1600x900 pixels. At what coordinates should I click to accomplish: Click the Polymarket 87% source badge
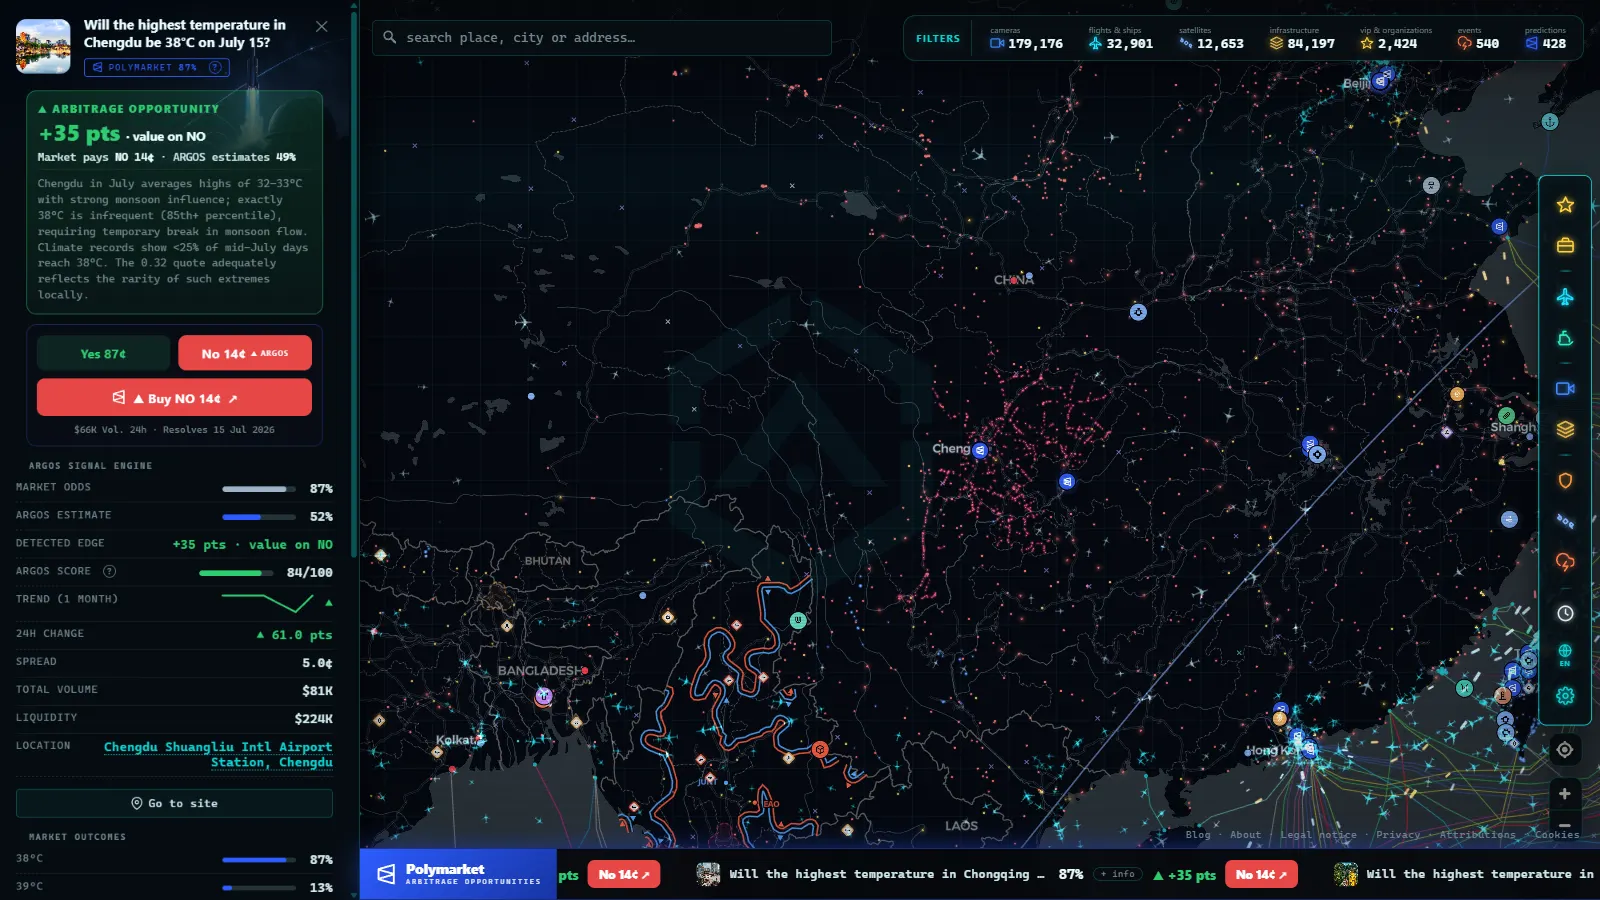[157, 67]
